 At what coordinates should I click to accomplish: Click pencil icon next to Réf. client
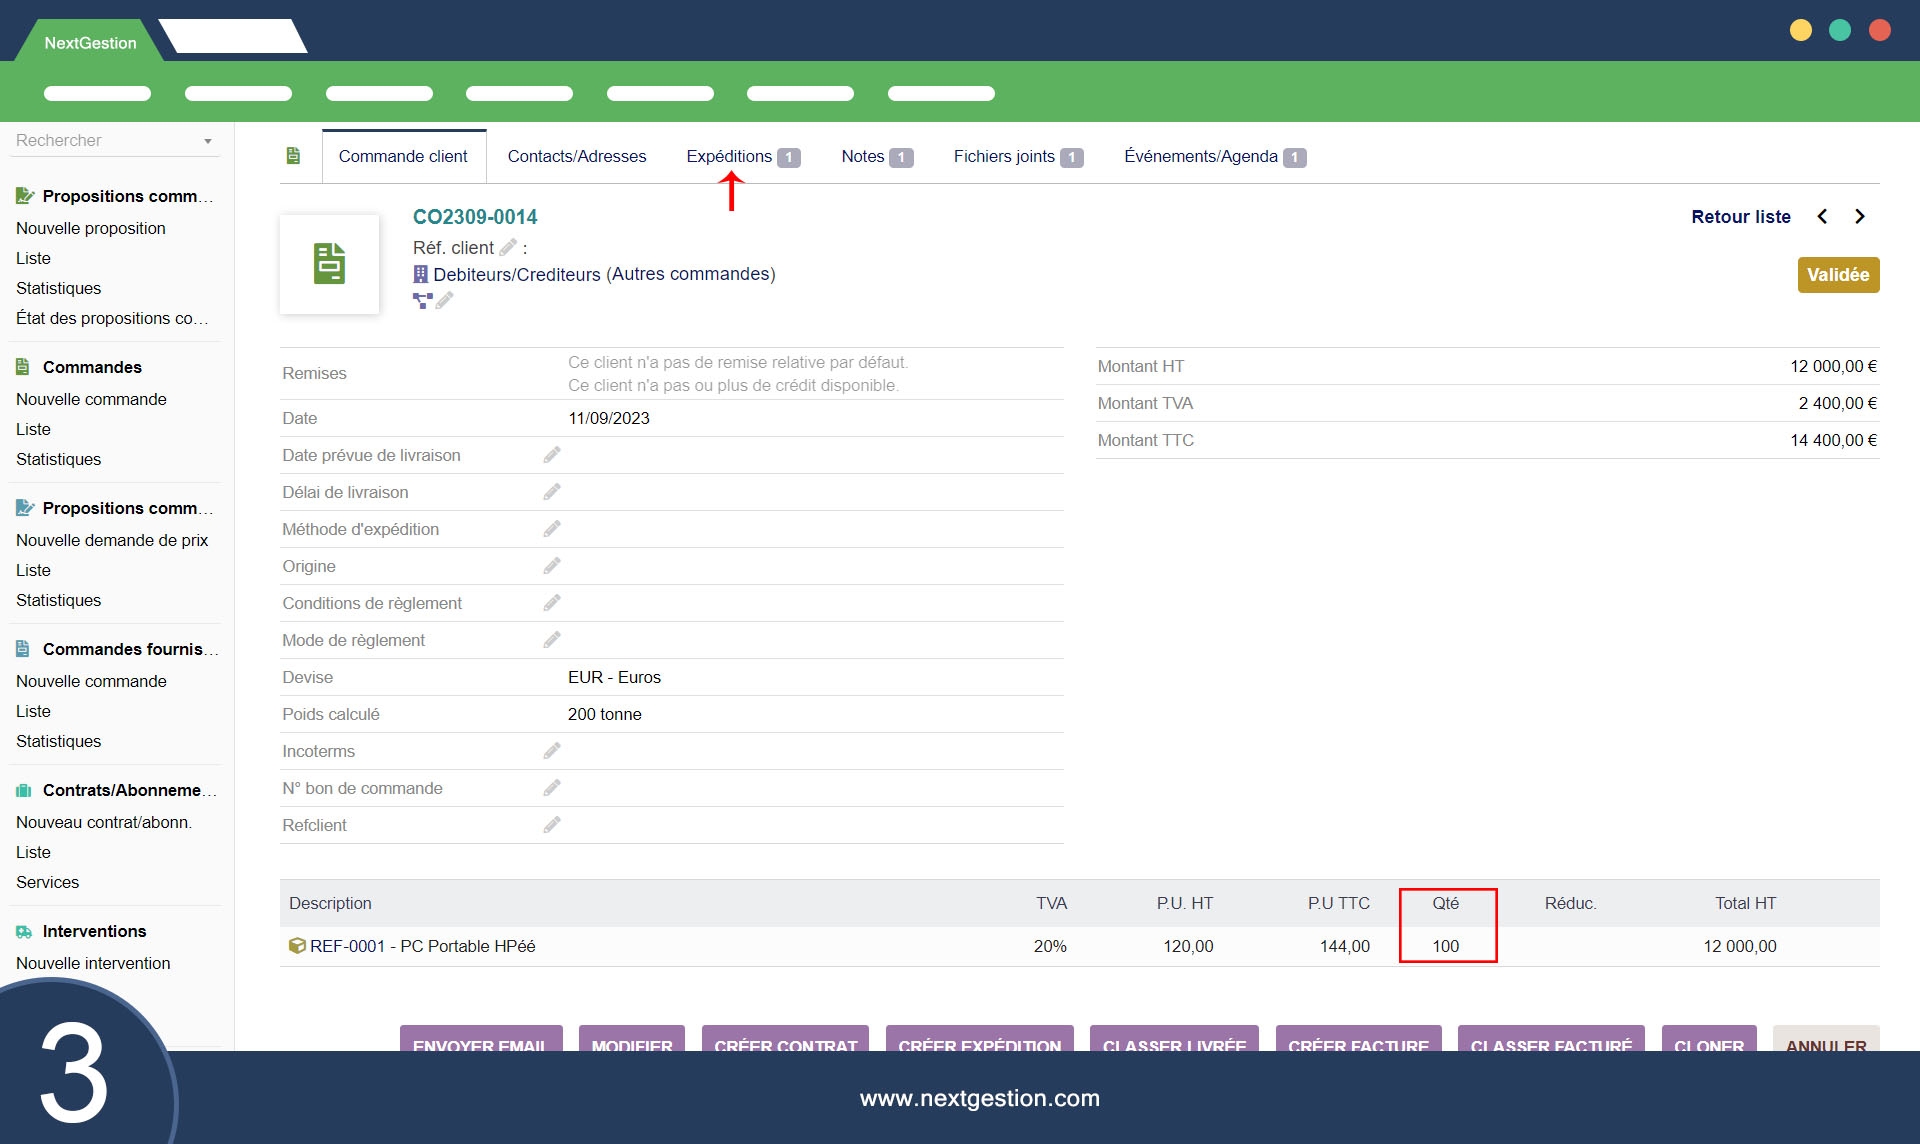coord(508,247)
